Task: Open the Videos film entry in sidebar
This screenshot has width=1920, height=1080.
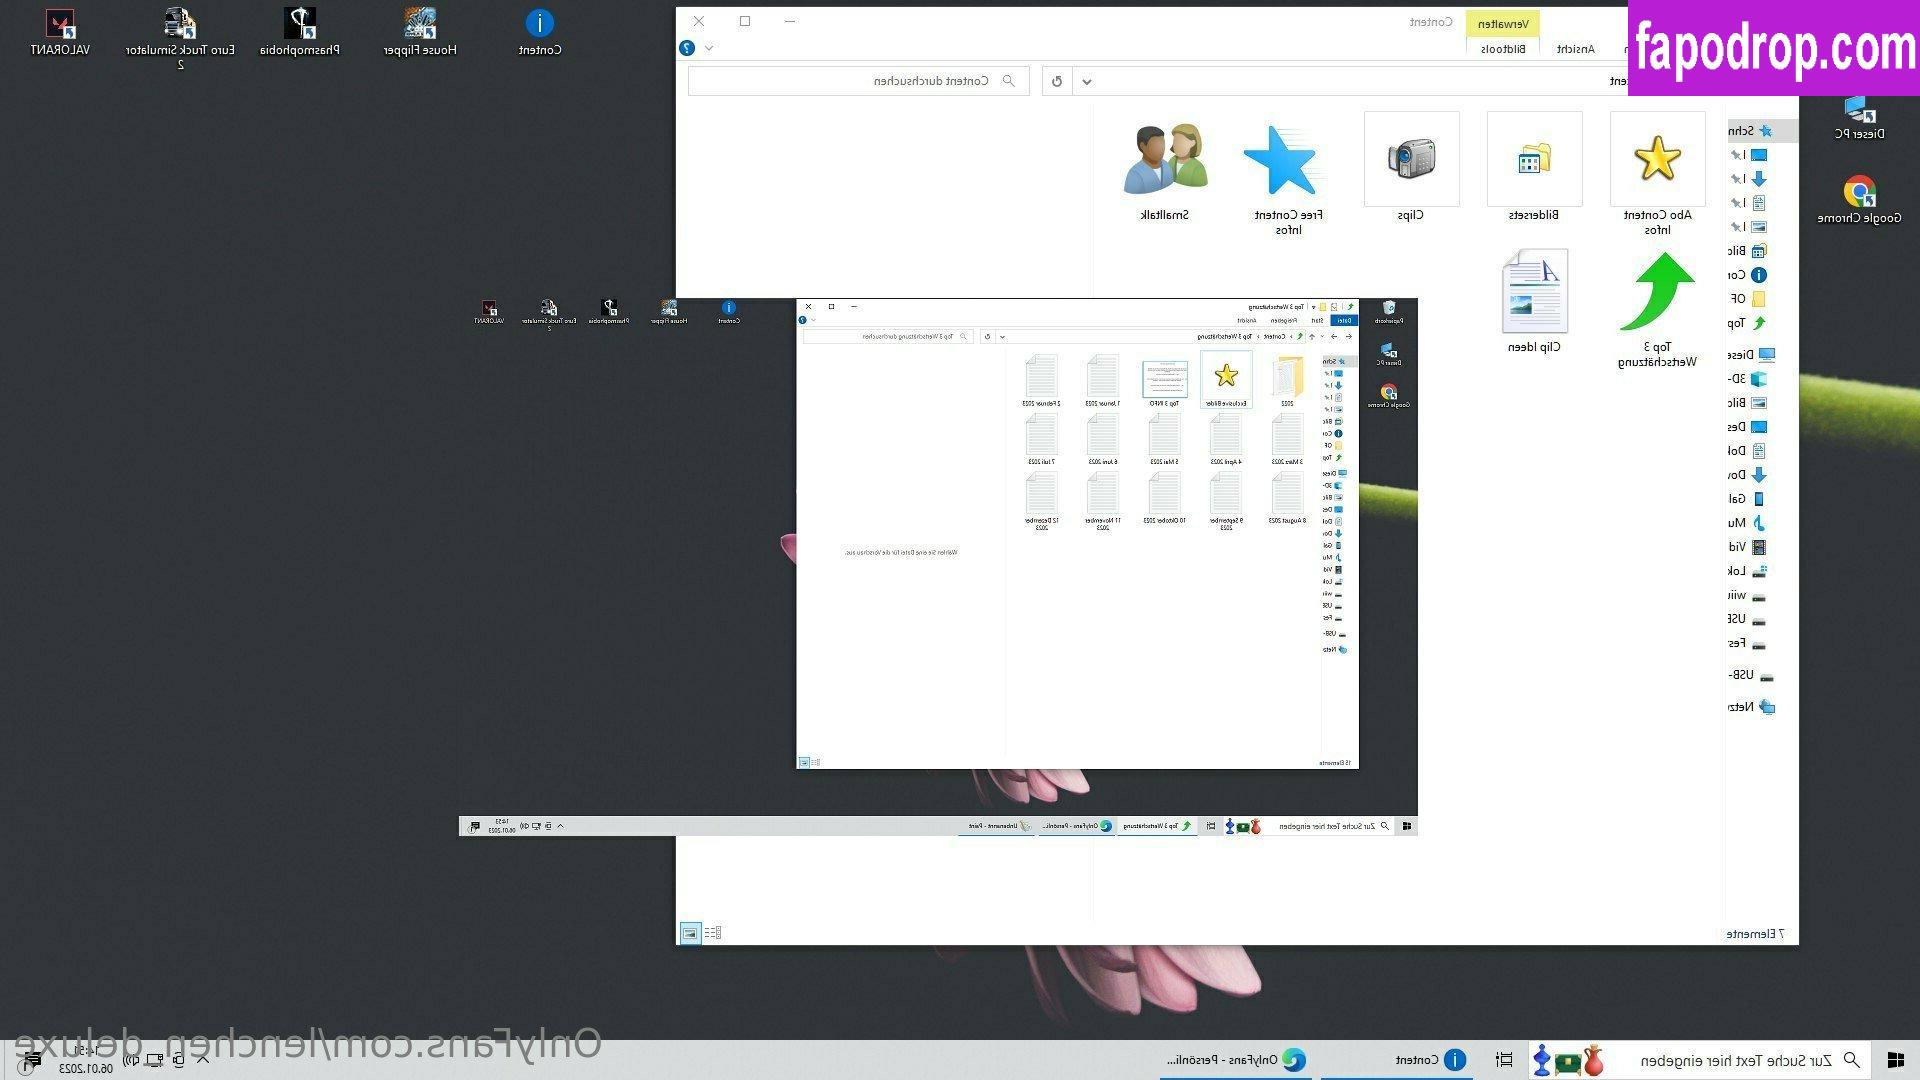Action: click(x=1749, y=547)
